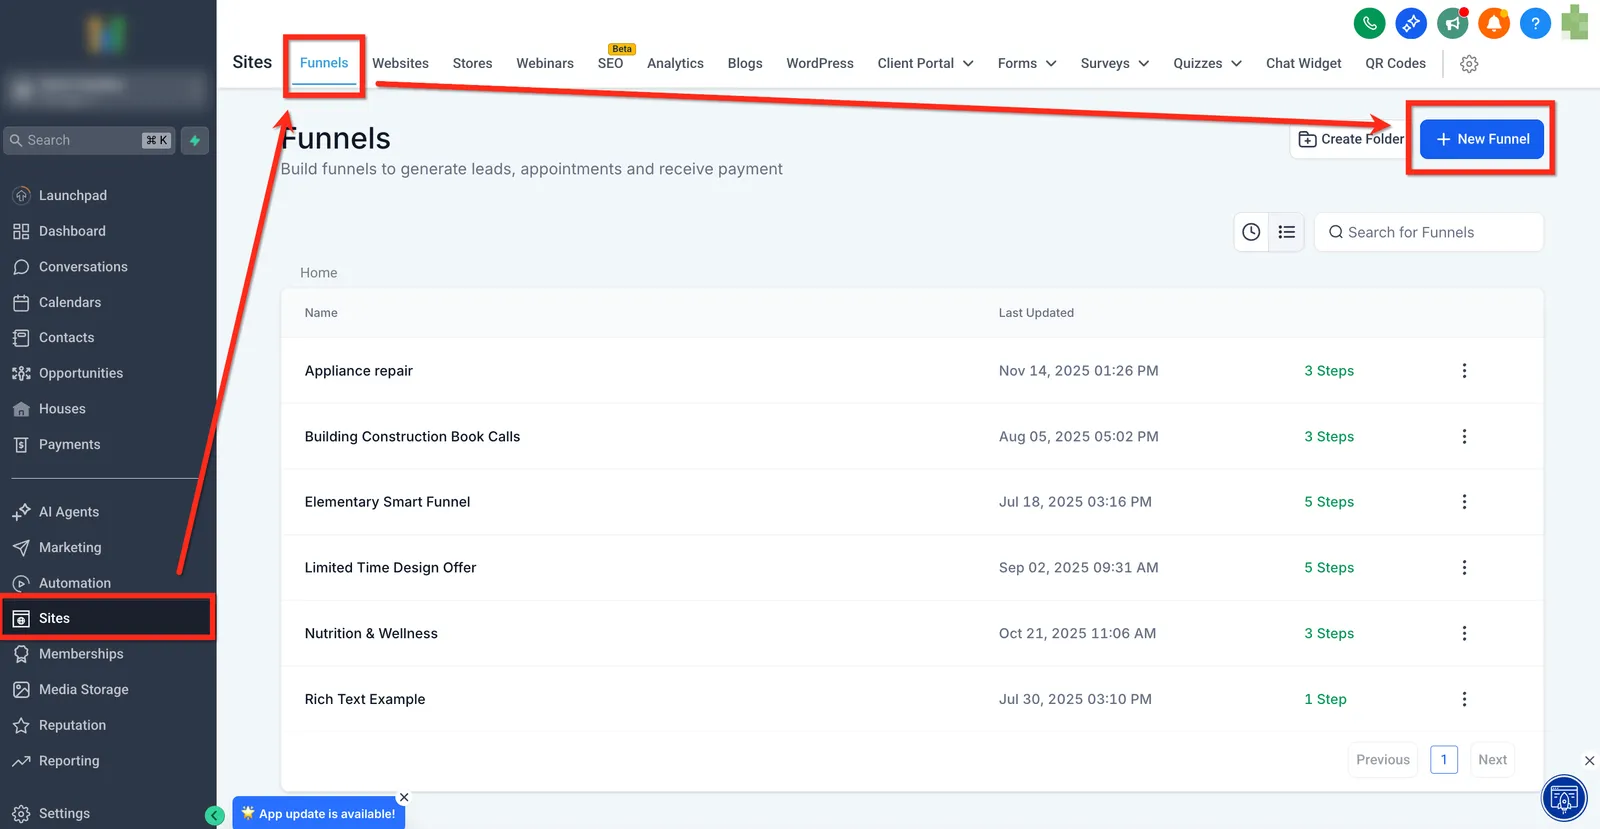
Task: Click the blue help question mark icon
Action: (x=1535, y=23)
